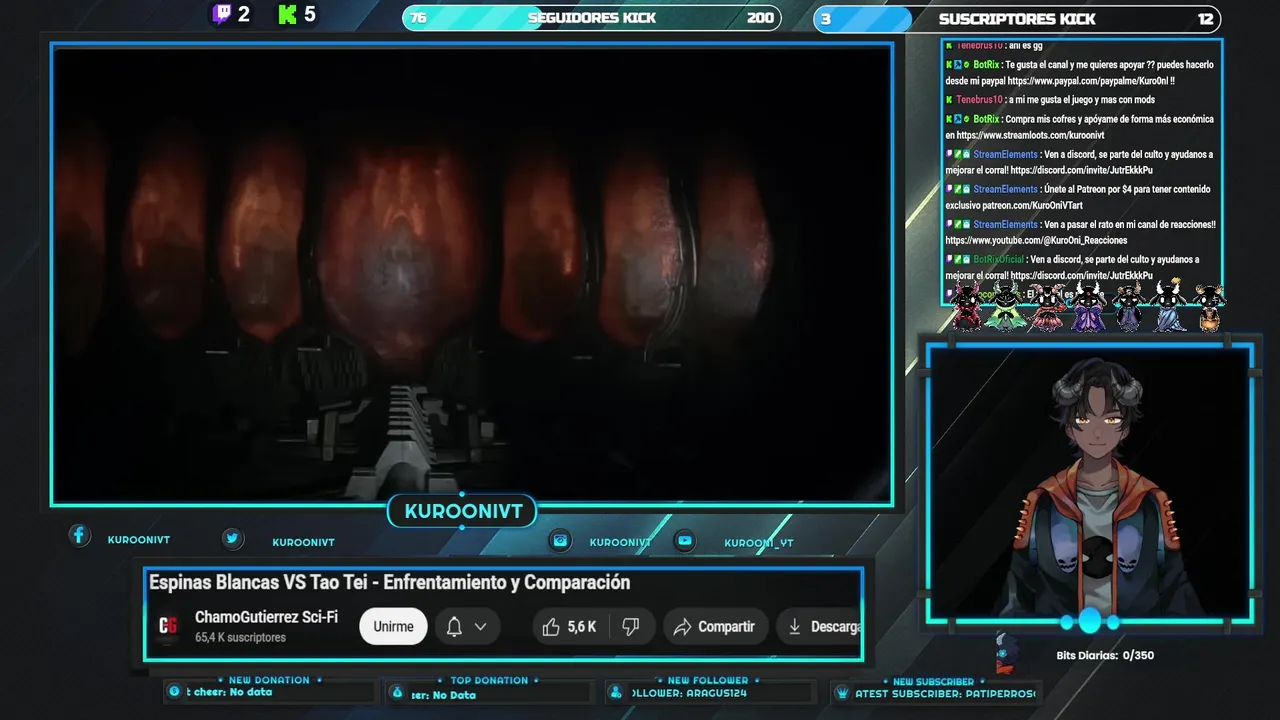Image resolution: width=1280 pixels, height=720 pixels.
Task: Click the Unirme join button
Action: [393, 627]
